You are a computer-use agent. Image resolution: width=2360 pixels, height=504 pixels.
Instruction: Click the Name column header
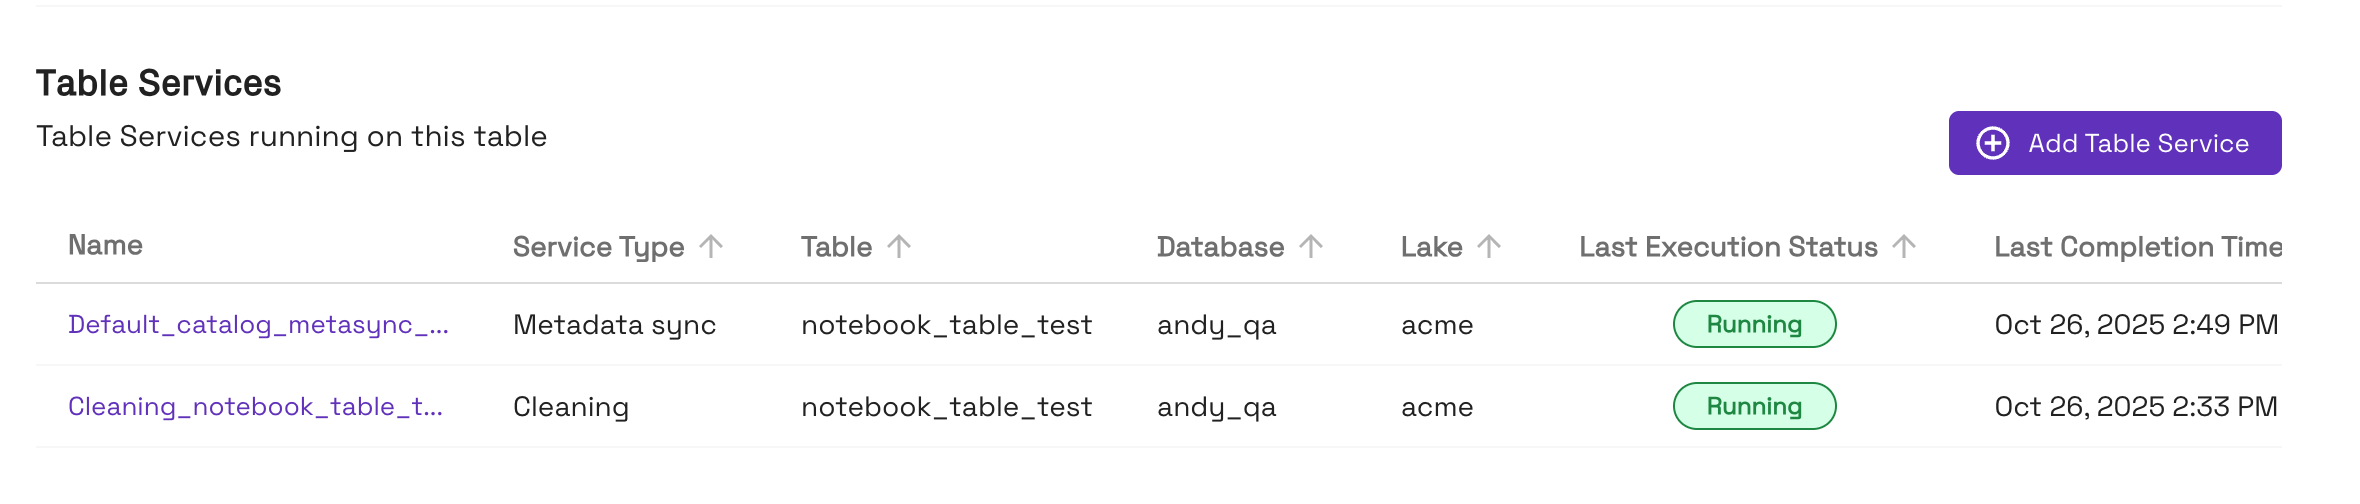click(x=105, y=246)
